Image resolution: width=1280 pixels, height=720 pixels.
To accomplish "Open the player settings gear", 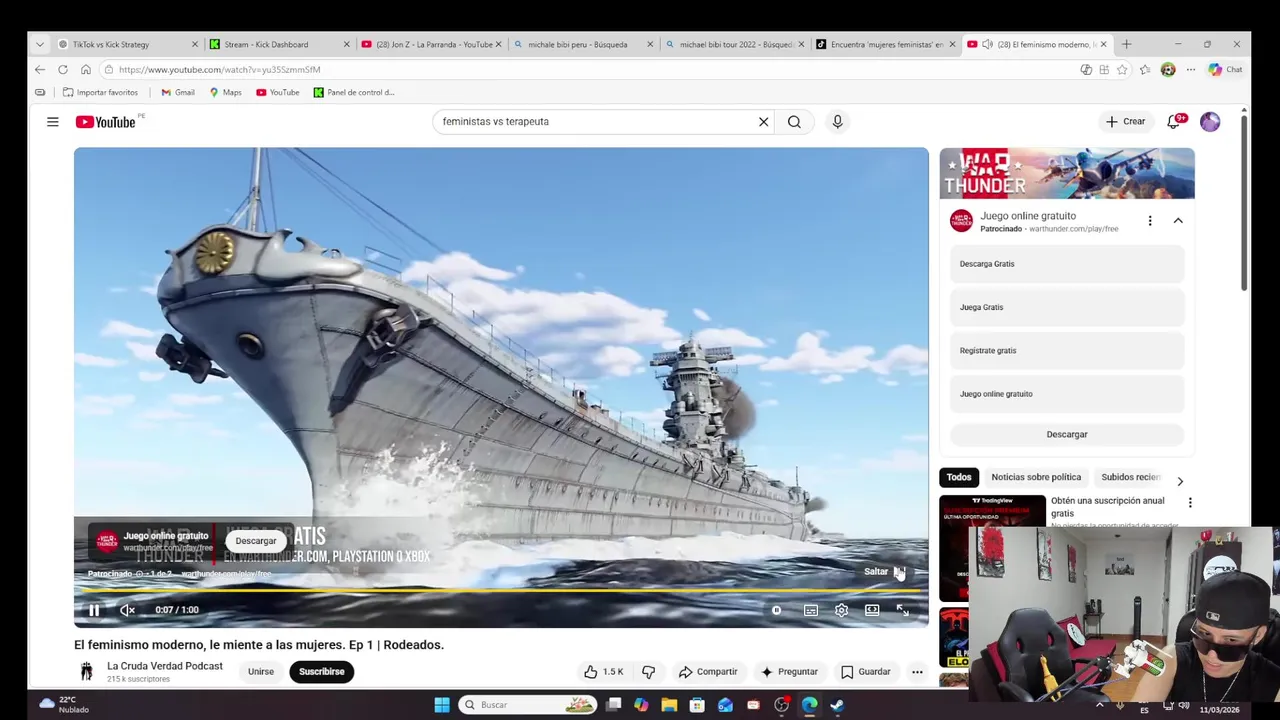I will pos(842,610).
